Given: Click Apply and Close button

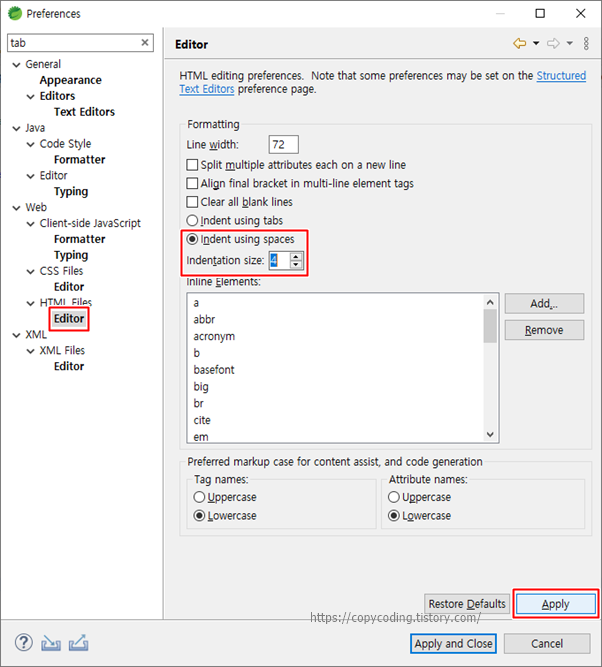Looking at the screenshot, I should (453, 643).
